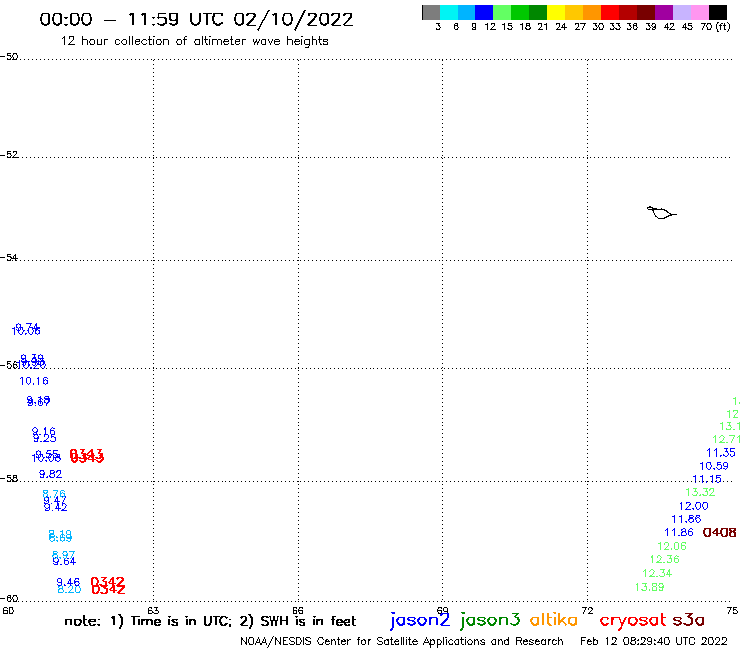Image resolution: width=740 pixels, height=650 pixels.
Task: Click the wave height value "12.36"
Action: pyautogui.click(x=664, y=559)
